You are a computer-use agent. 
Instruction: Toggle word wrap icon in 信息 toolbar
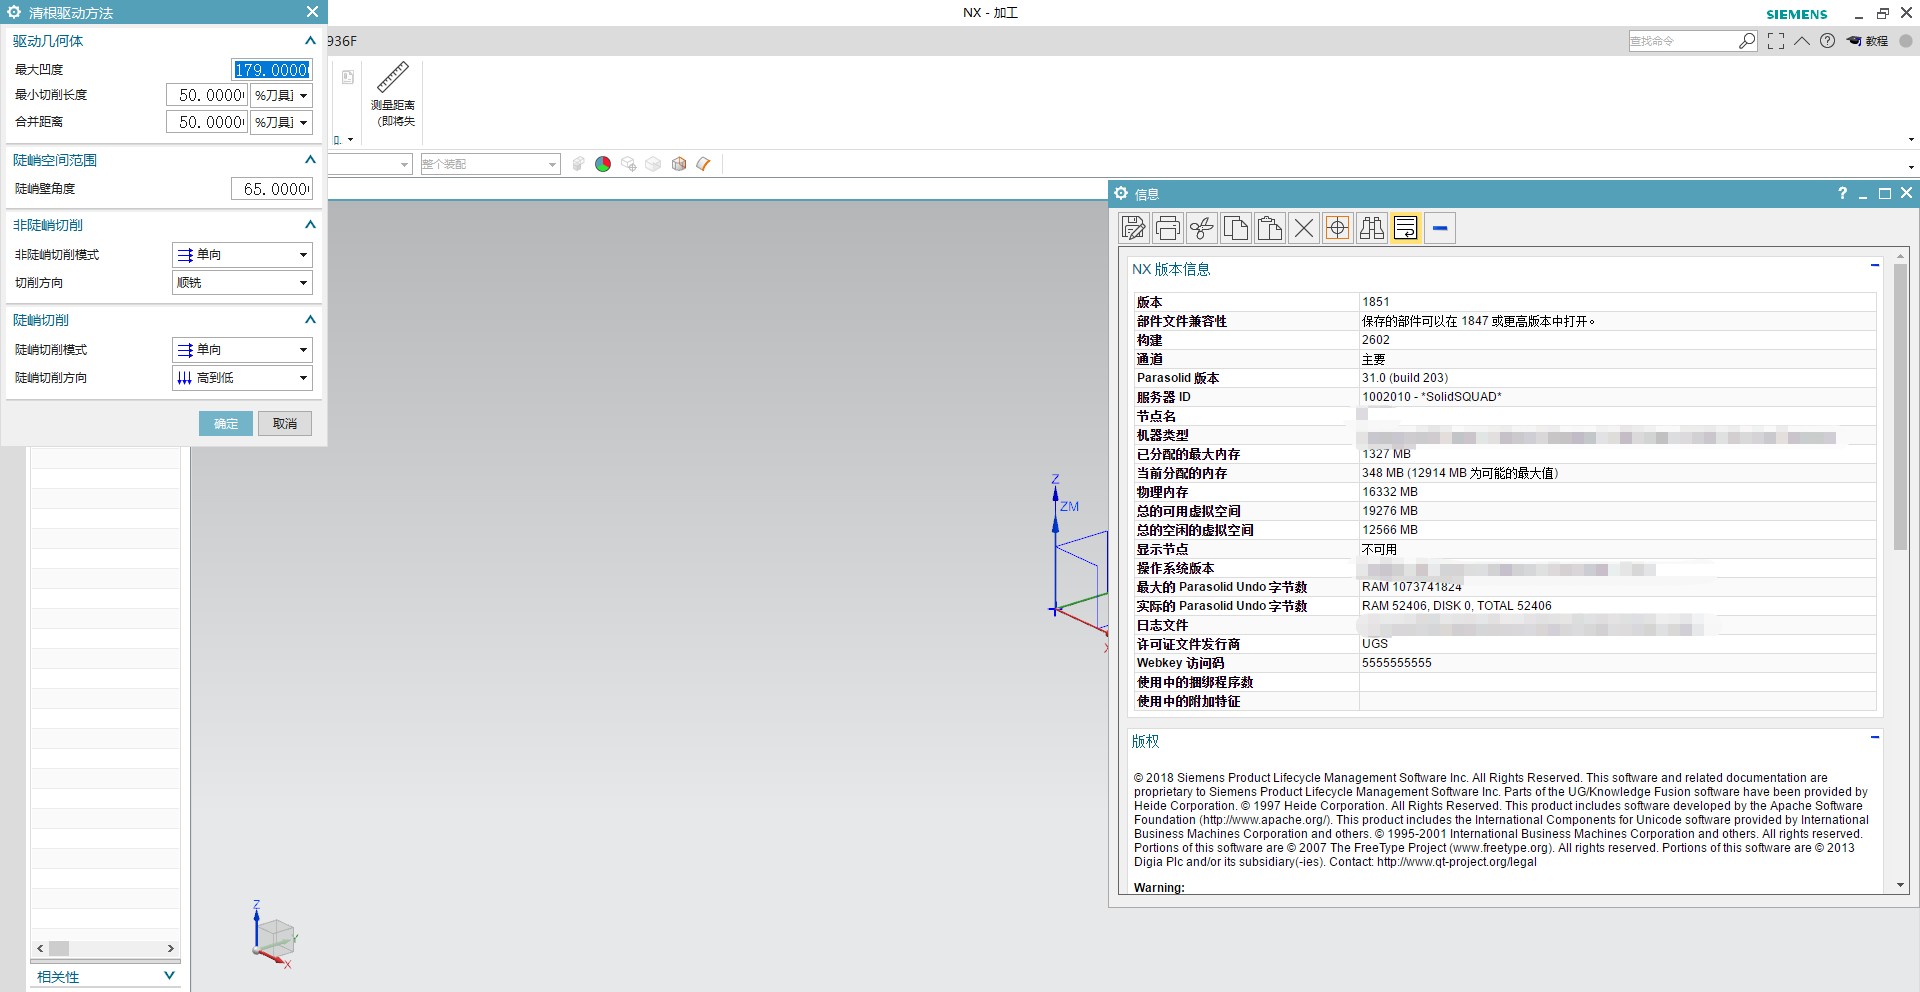coord(1405,228)
